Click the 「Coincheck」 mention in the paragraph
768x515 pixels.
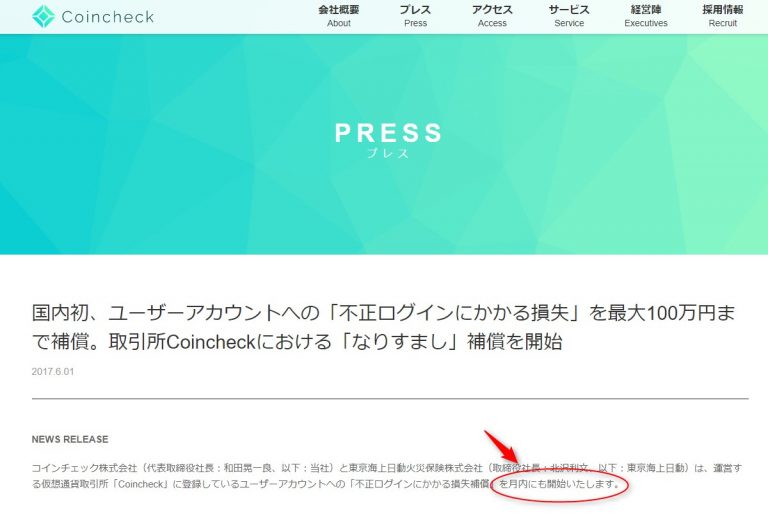pyautogui.click(x=140, y=484)
